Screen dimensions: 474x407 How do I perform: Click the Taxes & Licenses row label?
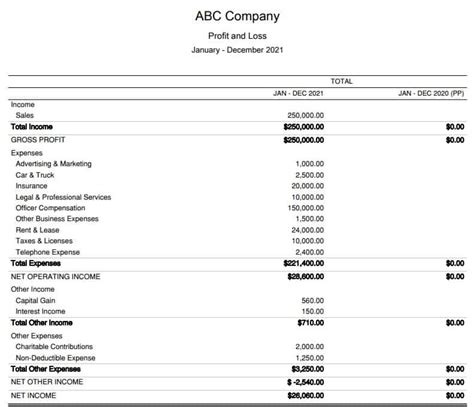click(44, 241)
